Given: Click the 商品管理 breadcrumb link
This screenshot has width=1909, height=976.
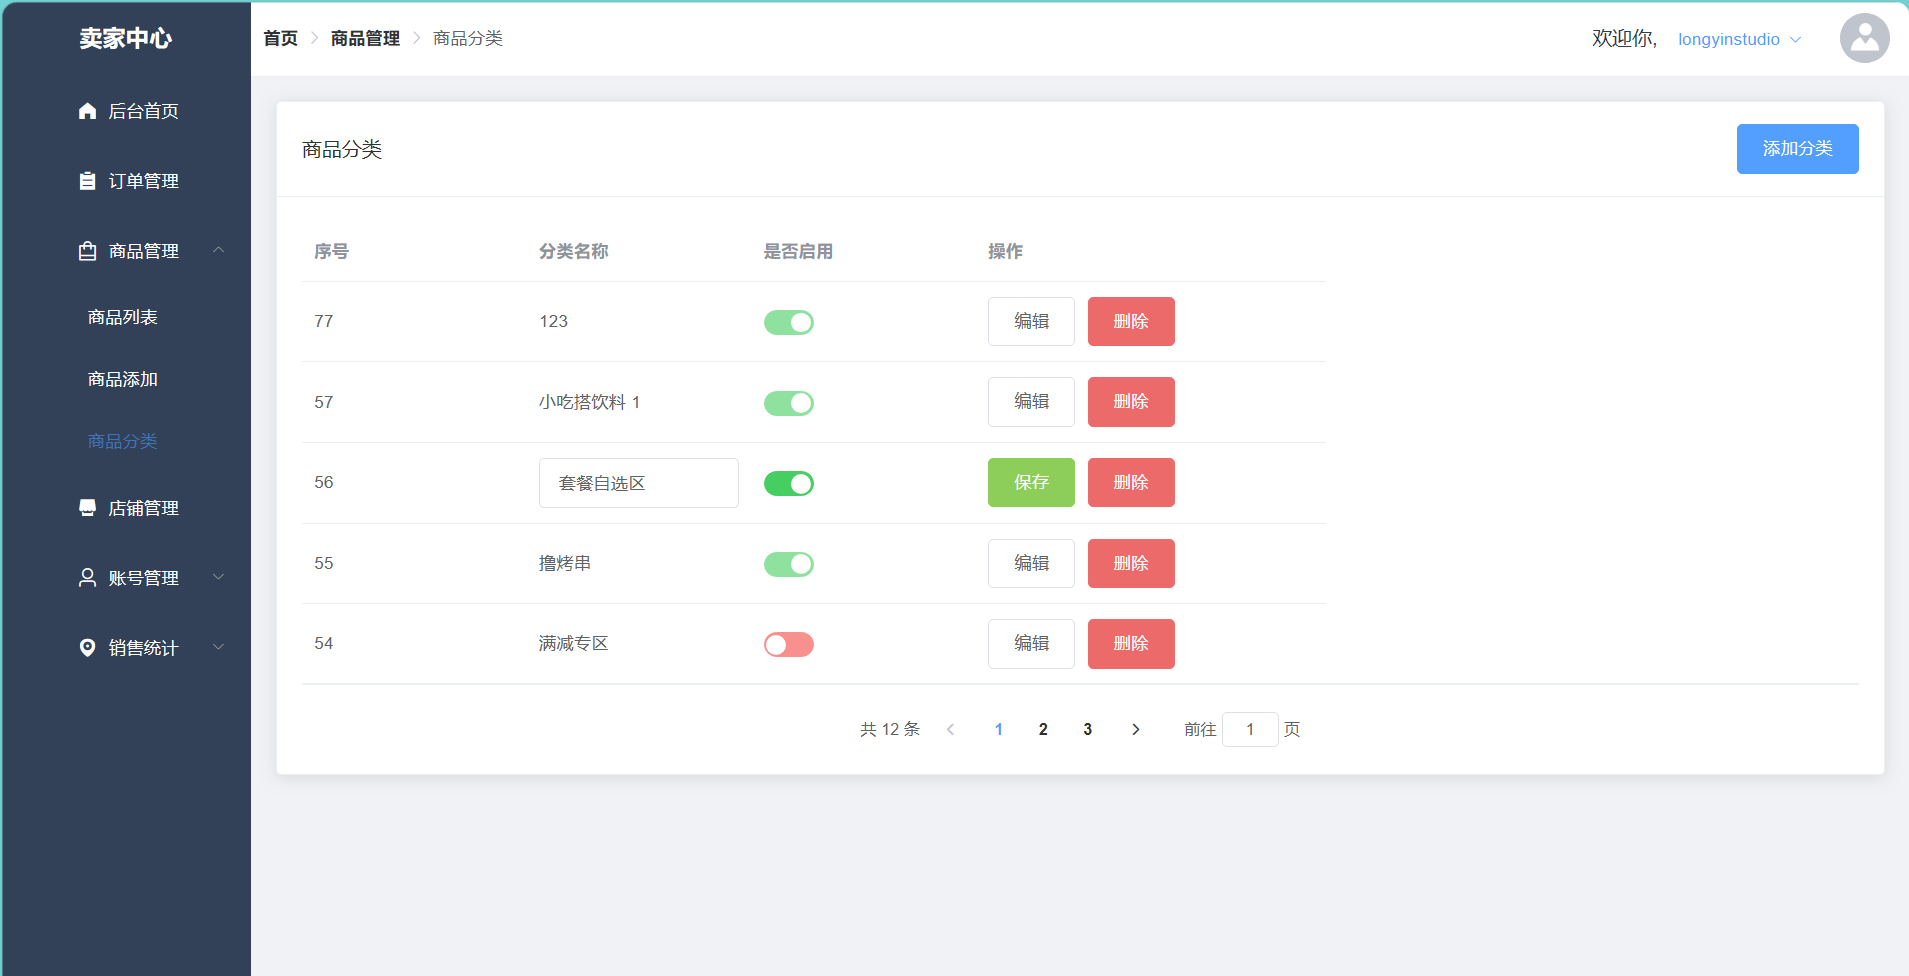Looking at the screenshot, I should click(365, 38).
